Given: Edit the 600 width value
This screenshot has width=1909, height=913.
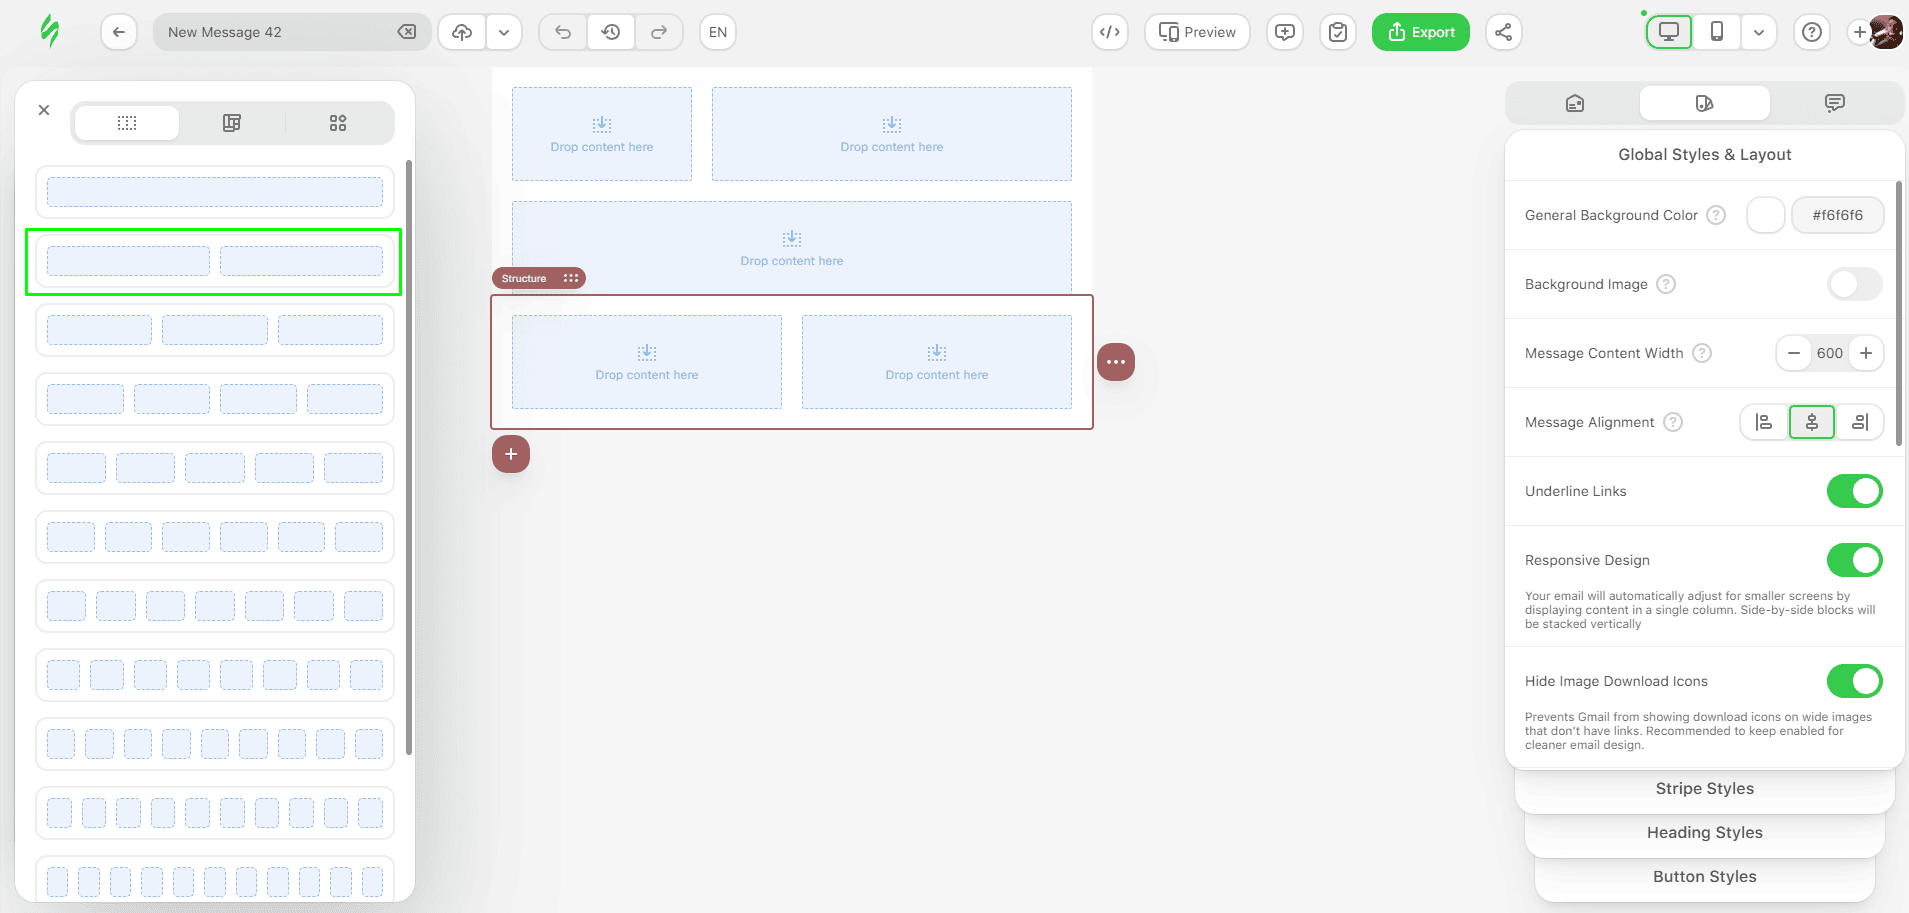Looking at the screenshot, I should (x=1830, y=353).
